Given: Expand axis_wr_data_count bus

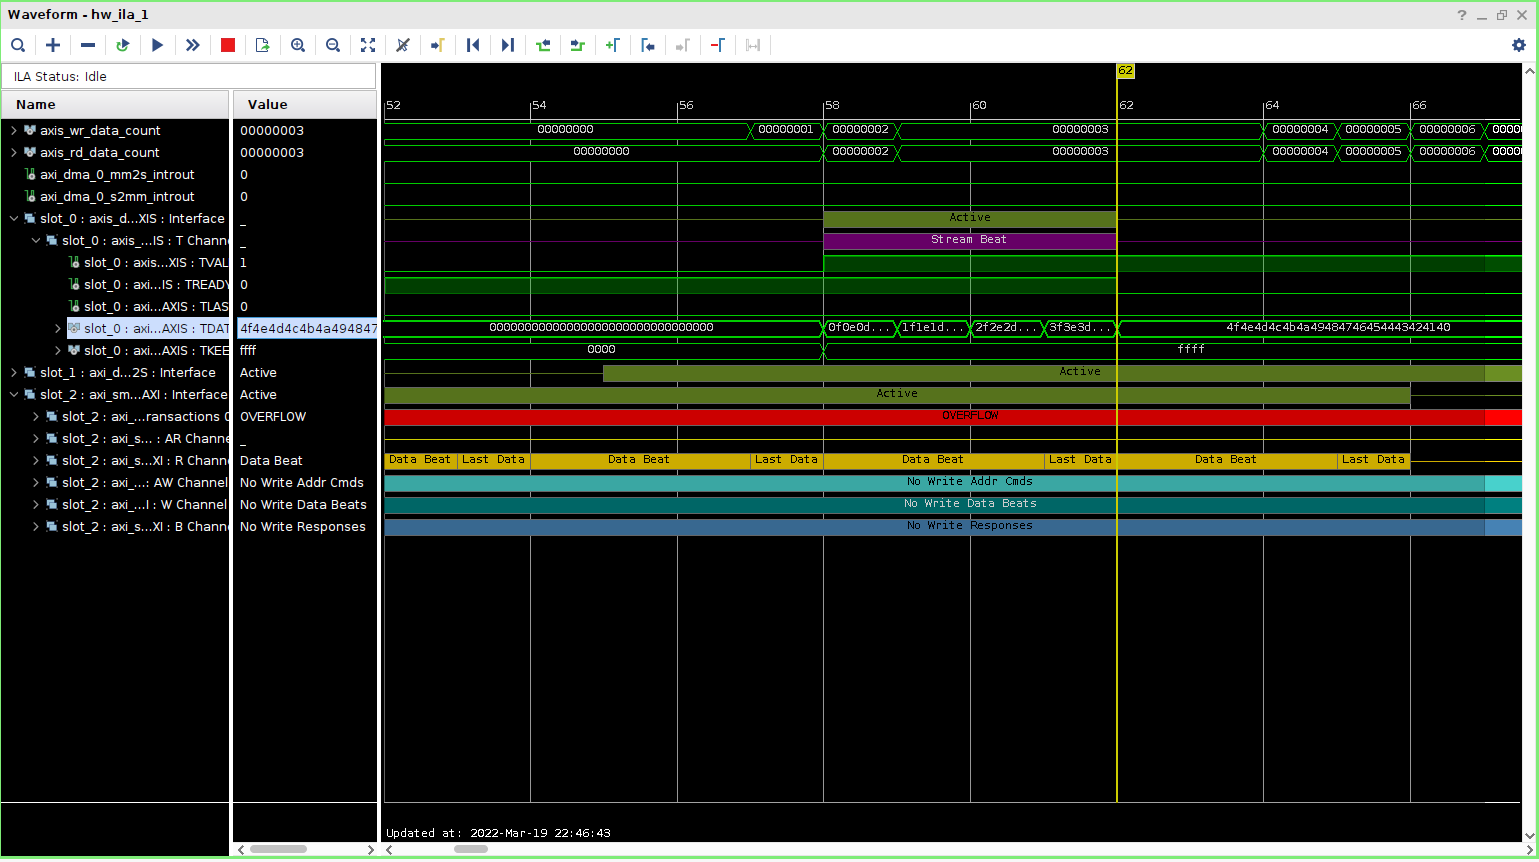Looking at the screenshot, I should click(14, 131).
